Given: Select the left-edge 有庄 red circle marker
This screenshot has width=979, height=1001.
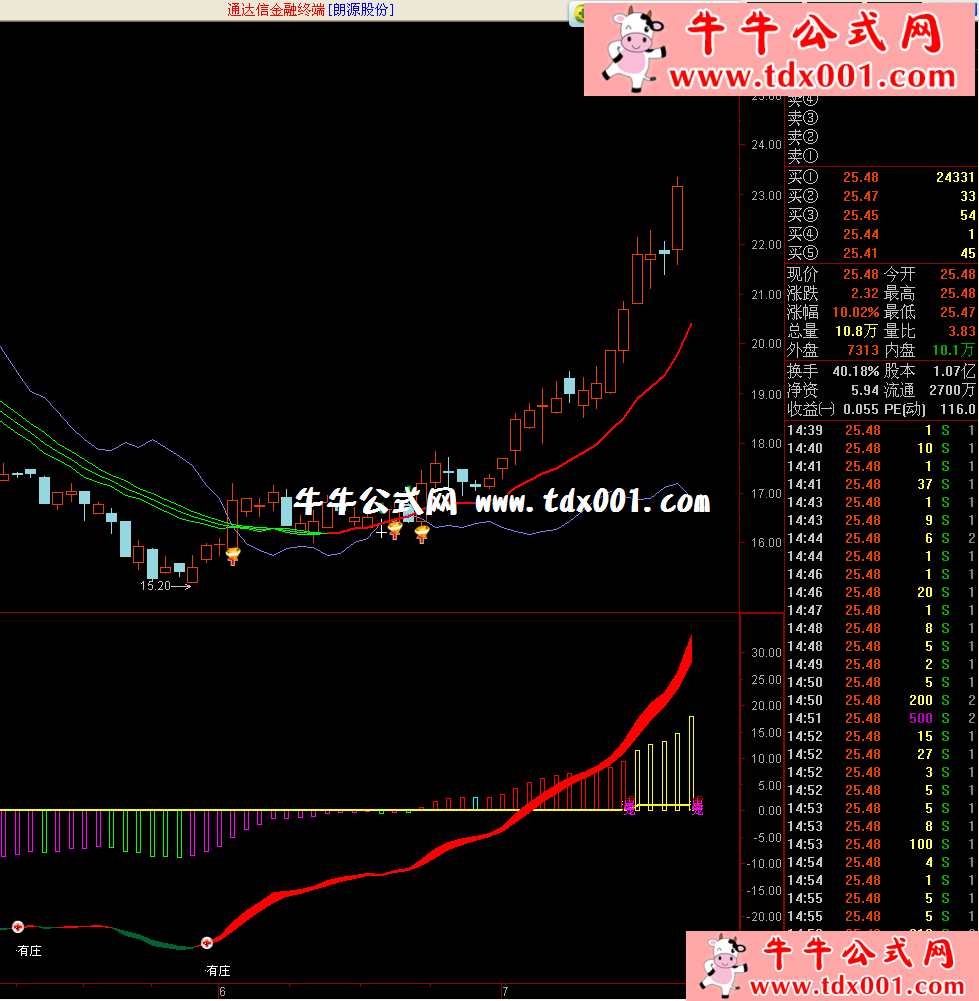Looking at the screenshot, I should [17, 927].
